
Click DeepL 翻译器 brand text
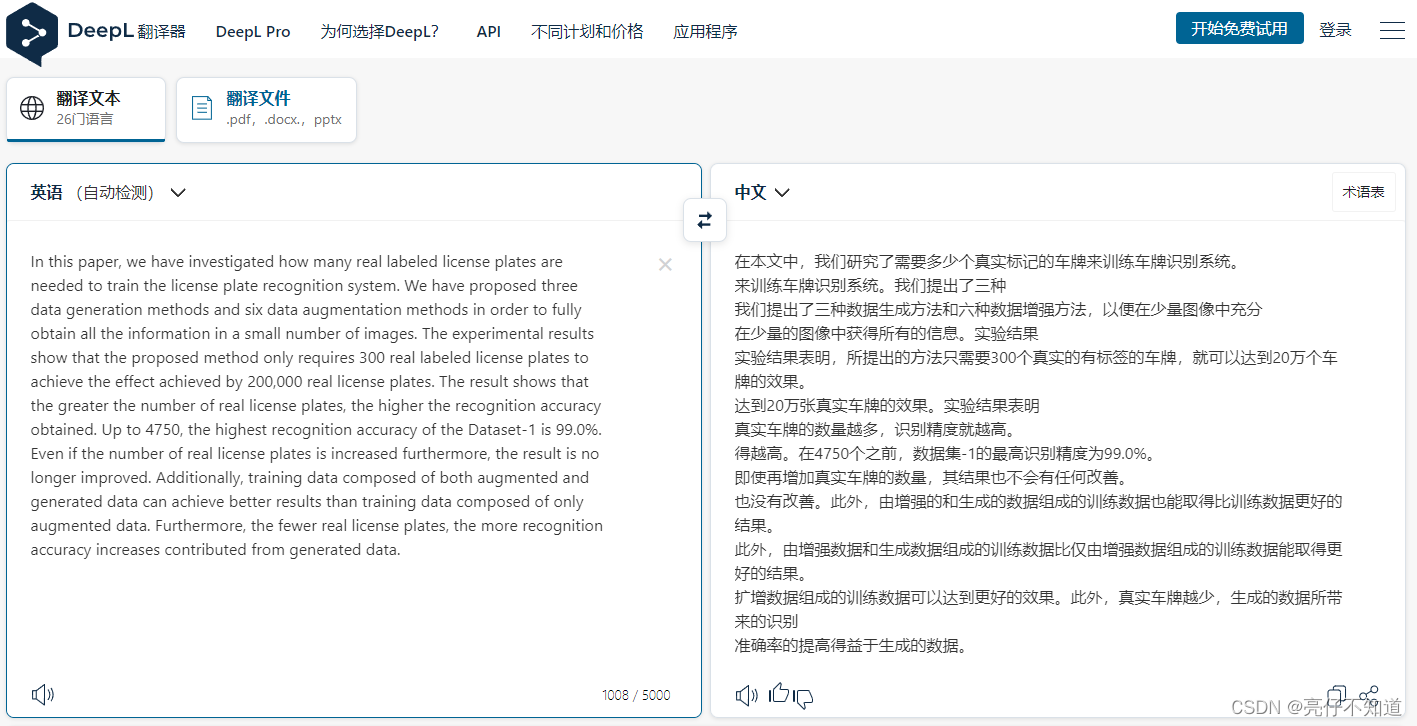coord(127,31)
